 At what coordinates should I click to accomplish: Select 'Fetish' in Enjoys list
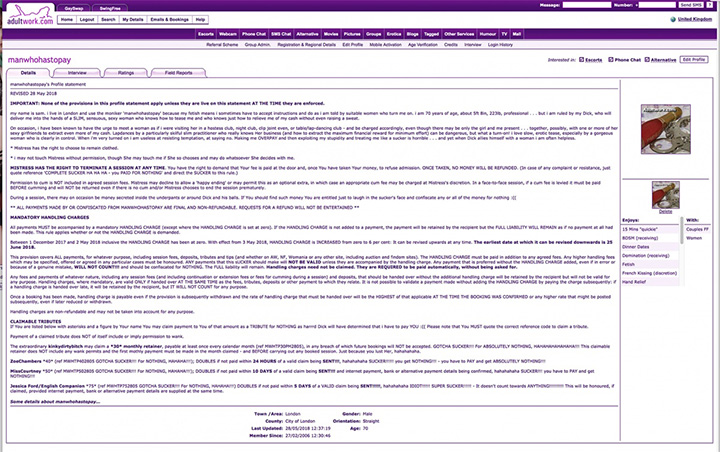pos(650,264)
